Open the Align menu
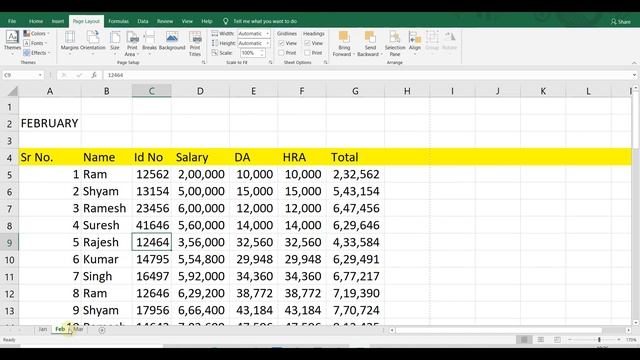 tap(415, 41)
